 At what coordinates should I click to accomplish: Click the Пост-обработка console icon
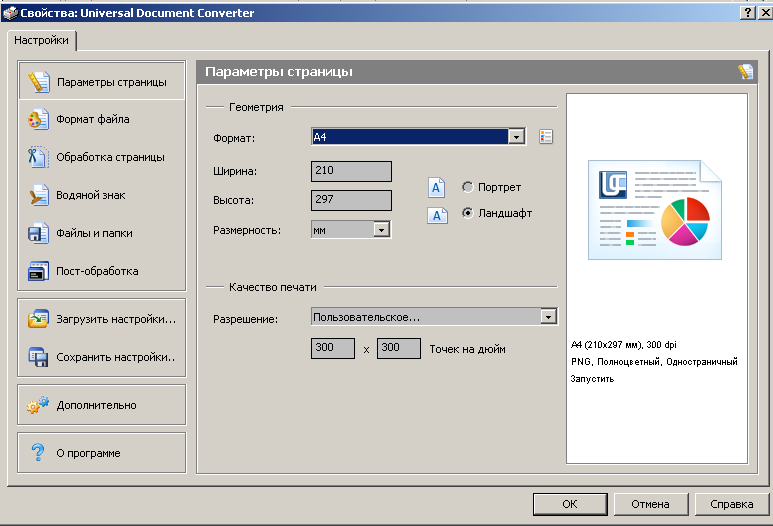pyautogui.click(x=38, y=271)
